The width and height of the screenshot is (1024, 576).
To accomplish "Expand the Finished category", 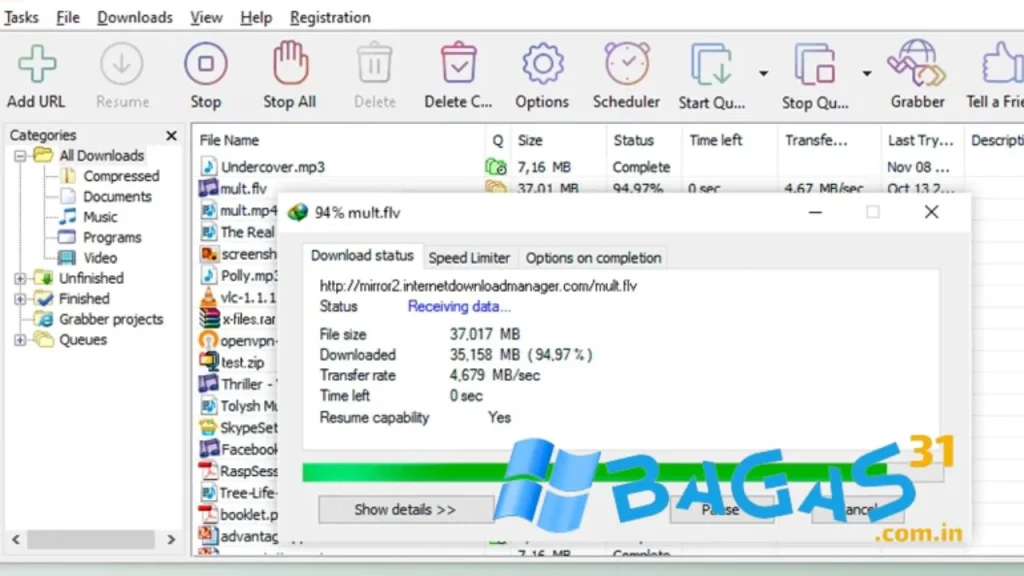I will (20, 298).
